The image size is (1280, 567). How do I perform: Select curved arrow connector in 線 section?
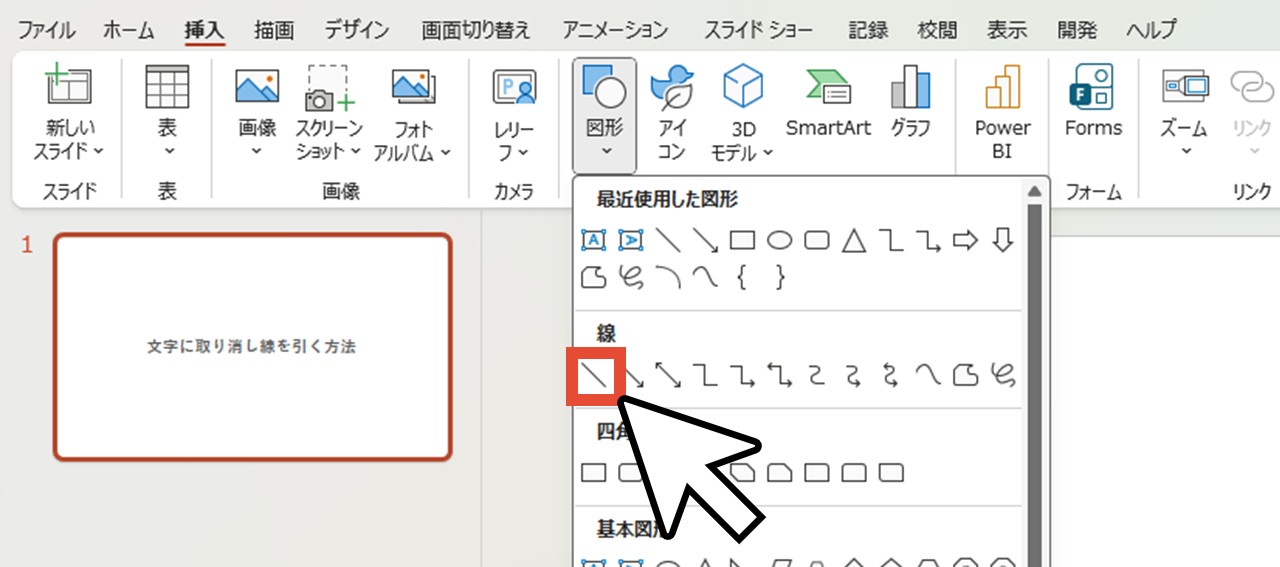[x=853, y=375]
